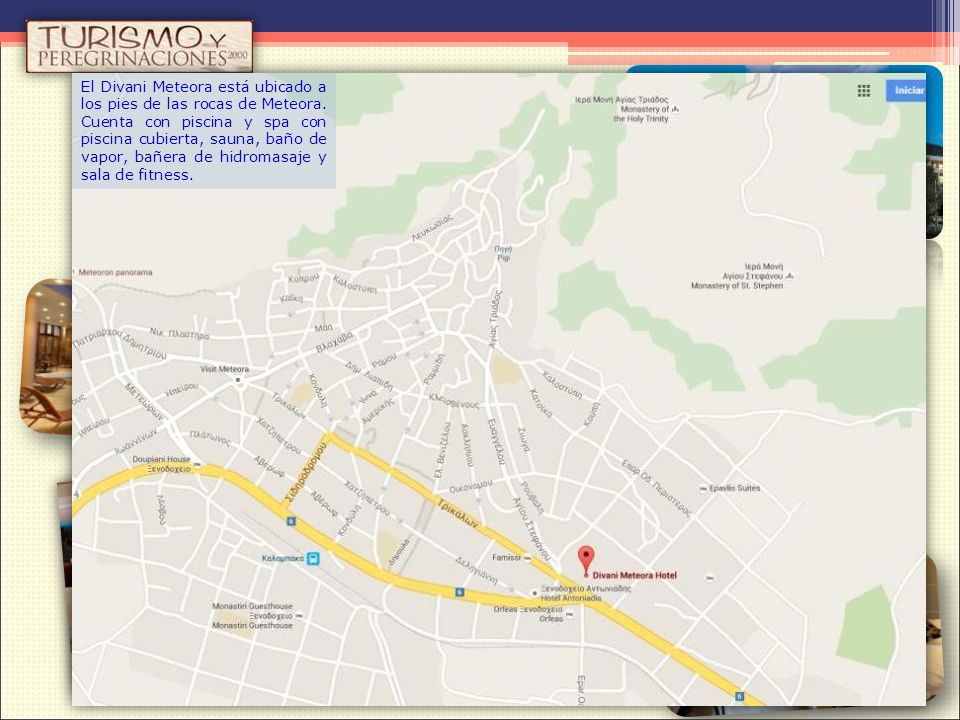Click the Hotel Antoniadis marker
Viewport: 960px width, 720px height.
click(534, 593)
